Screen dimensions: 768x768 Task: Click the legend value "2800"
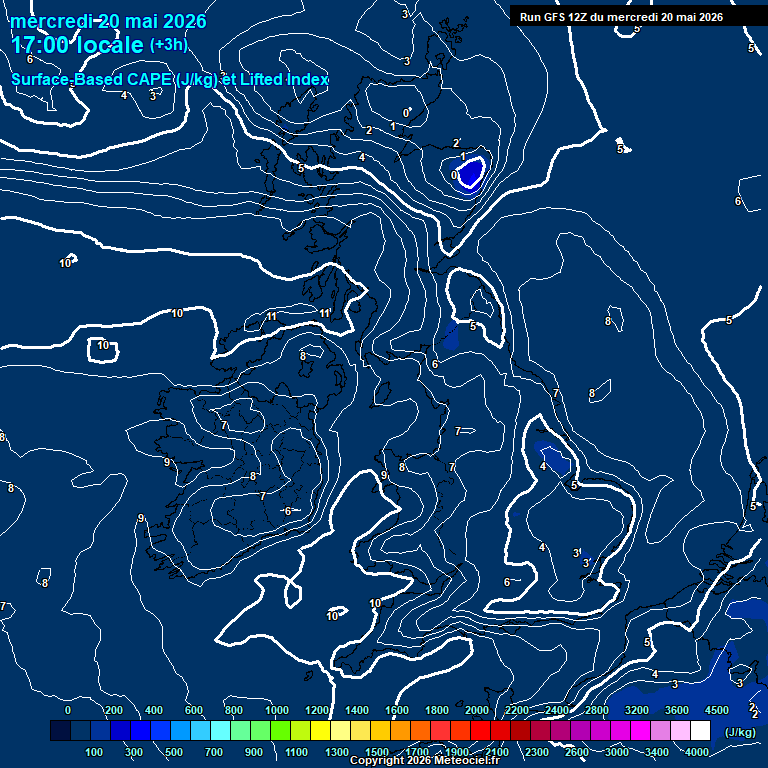point(597,710)
